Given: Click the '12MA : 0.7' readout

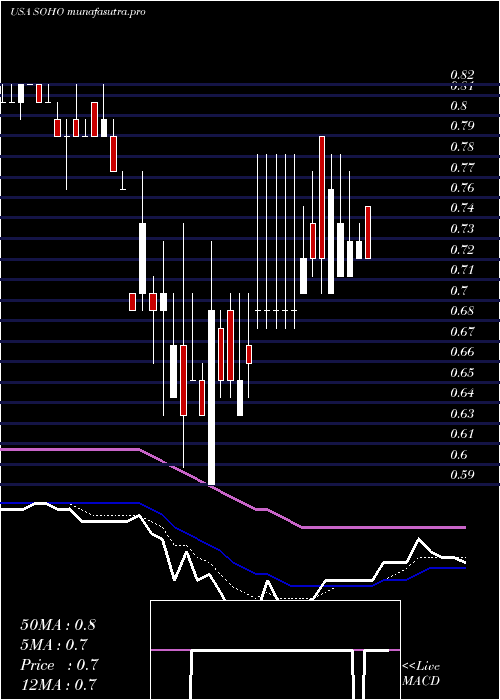Looking at the screenshot, I should coord(58,684).
